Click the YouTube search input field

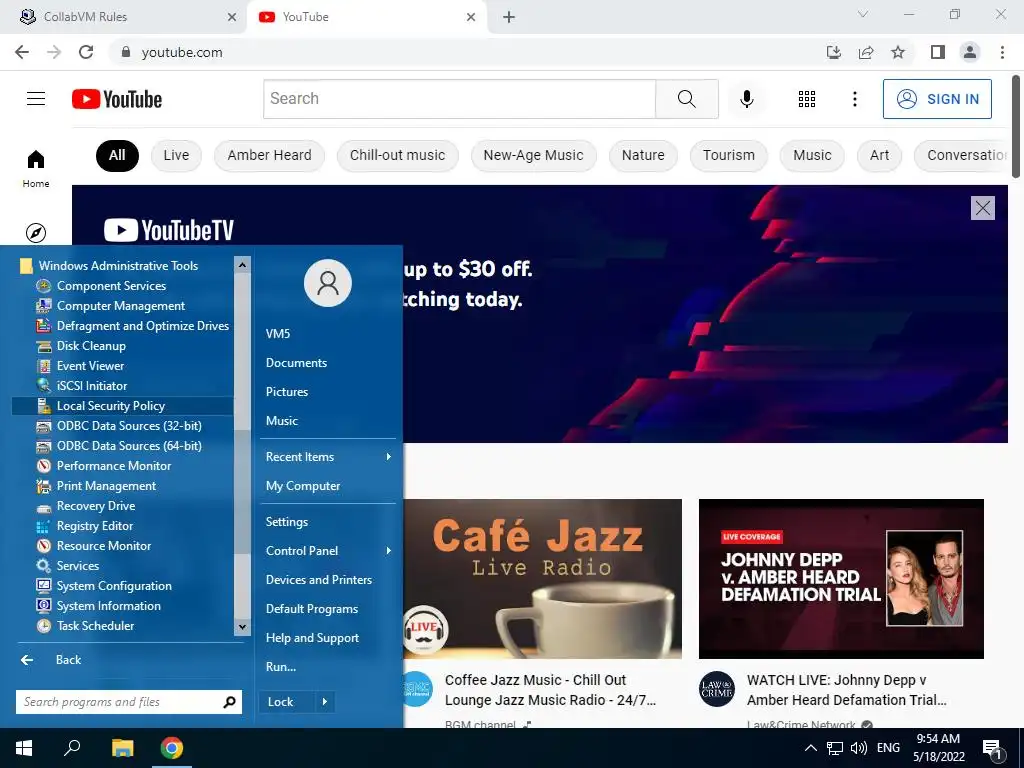click(x=459, y=99)
